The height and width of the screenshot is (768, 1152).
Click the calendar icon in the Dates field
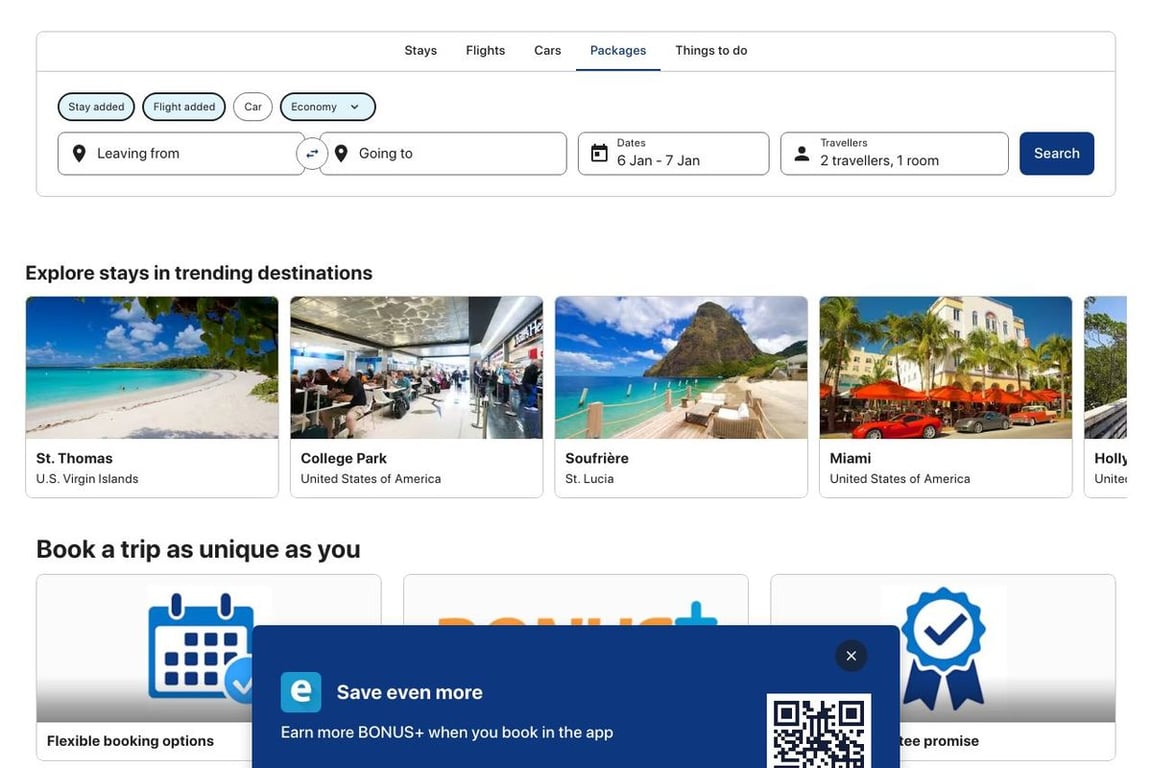[x=598, y=151]
